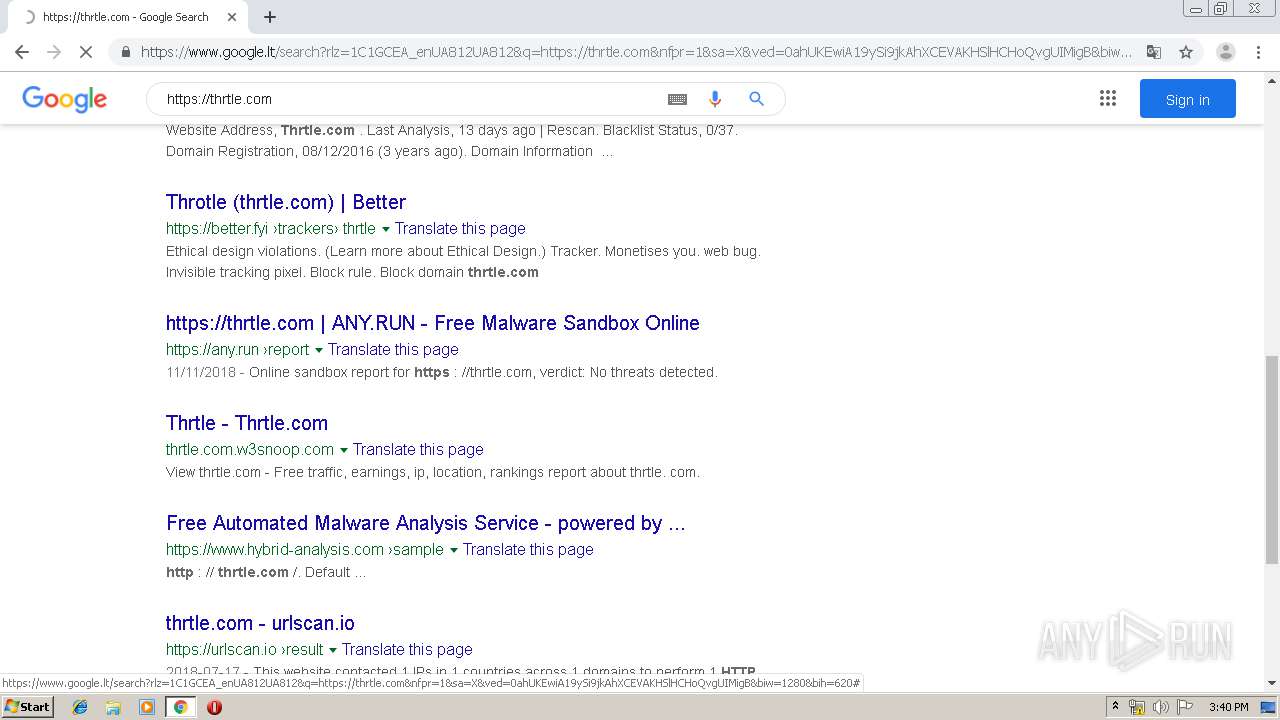Expand dropdown arrow beside any.run report URL
This screenshot has width=1280, height=720.
[x=319, y=350]
